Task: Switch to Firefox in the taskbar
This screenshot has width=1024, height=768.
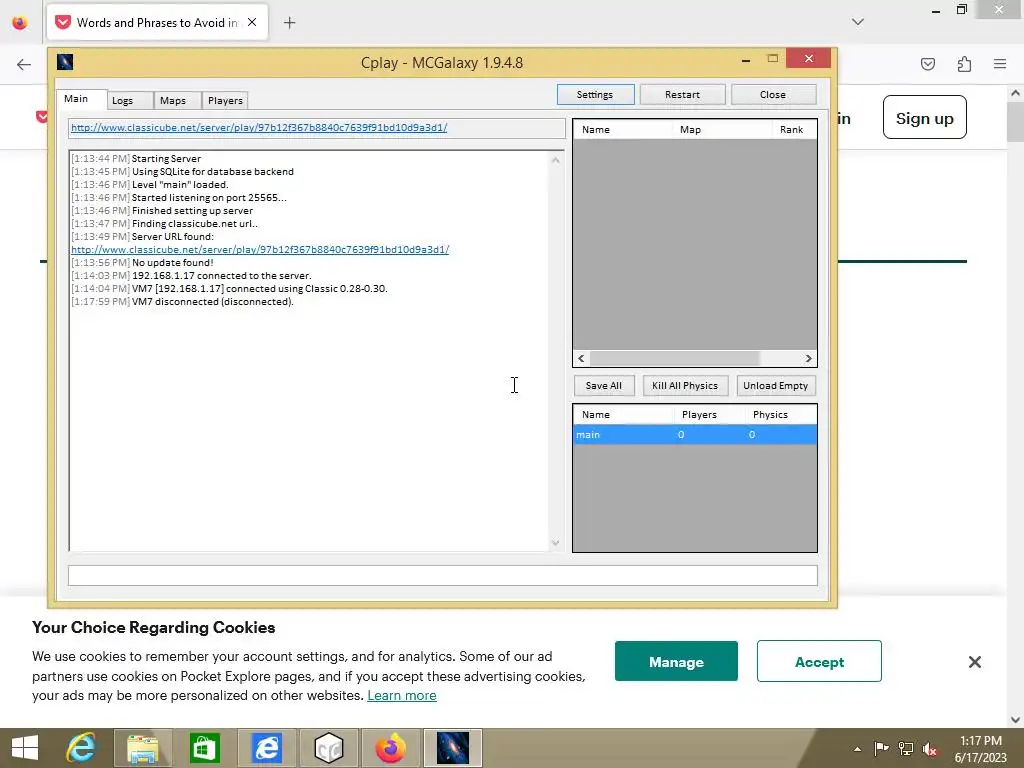Action: (x=391, y=748)
